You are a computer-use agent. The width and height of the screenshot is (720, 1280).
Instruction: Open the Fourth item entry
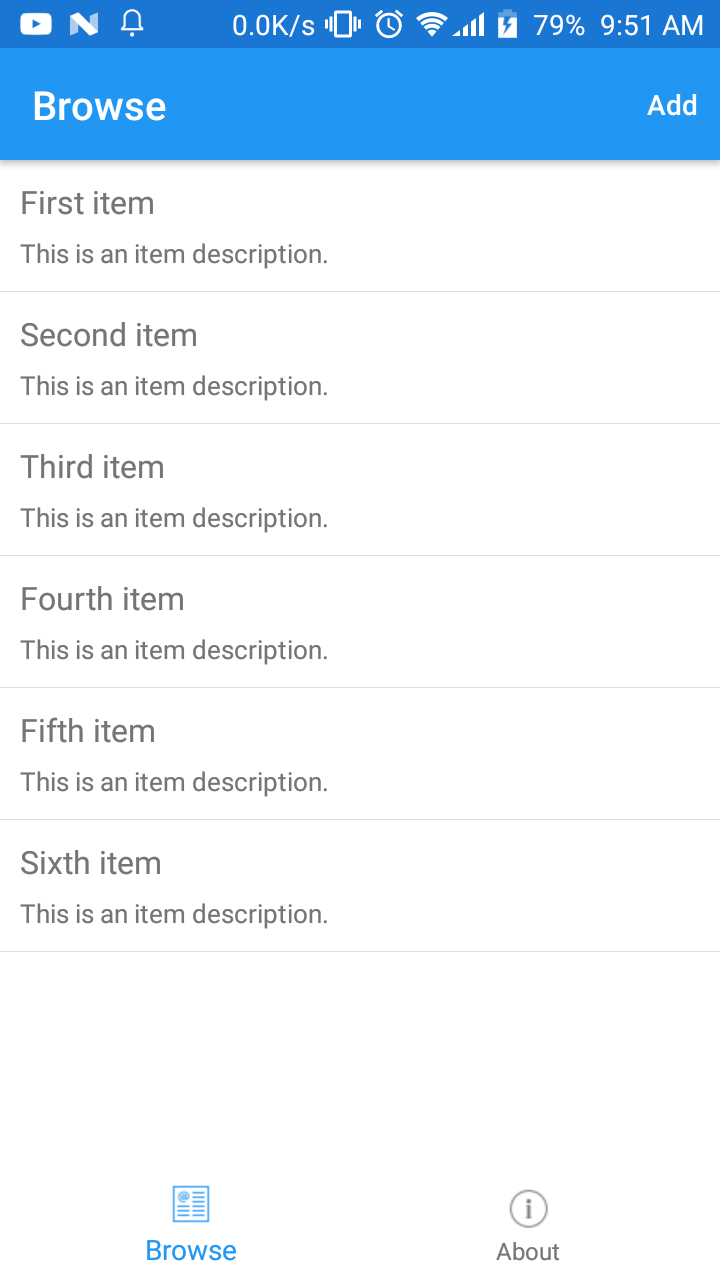[360, 623]
